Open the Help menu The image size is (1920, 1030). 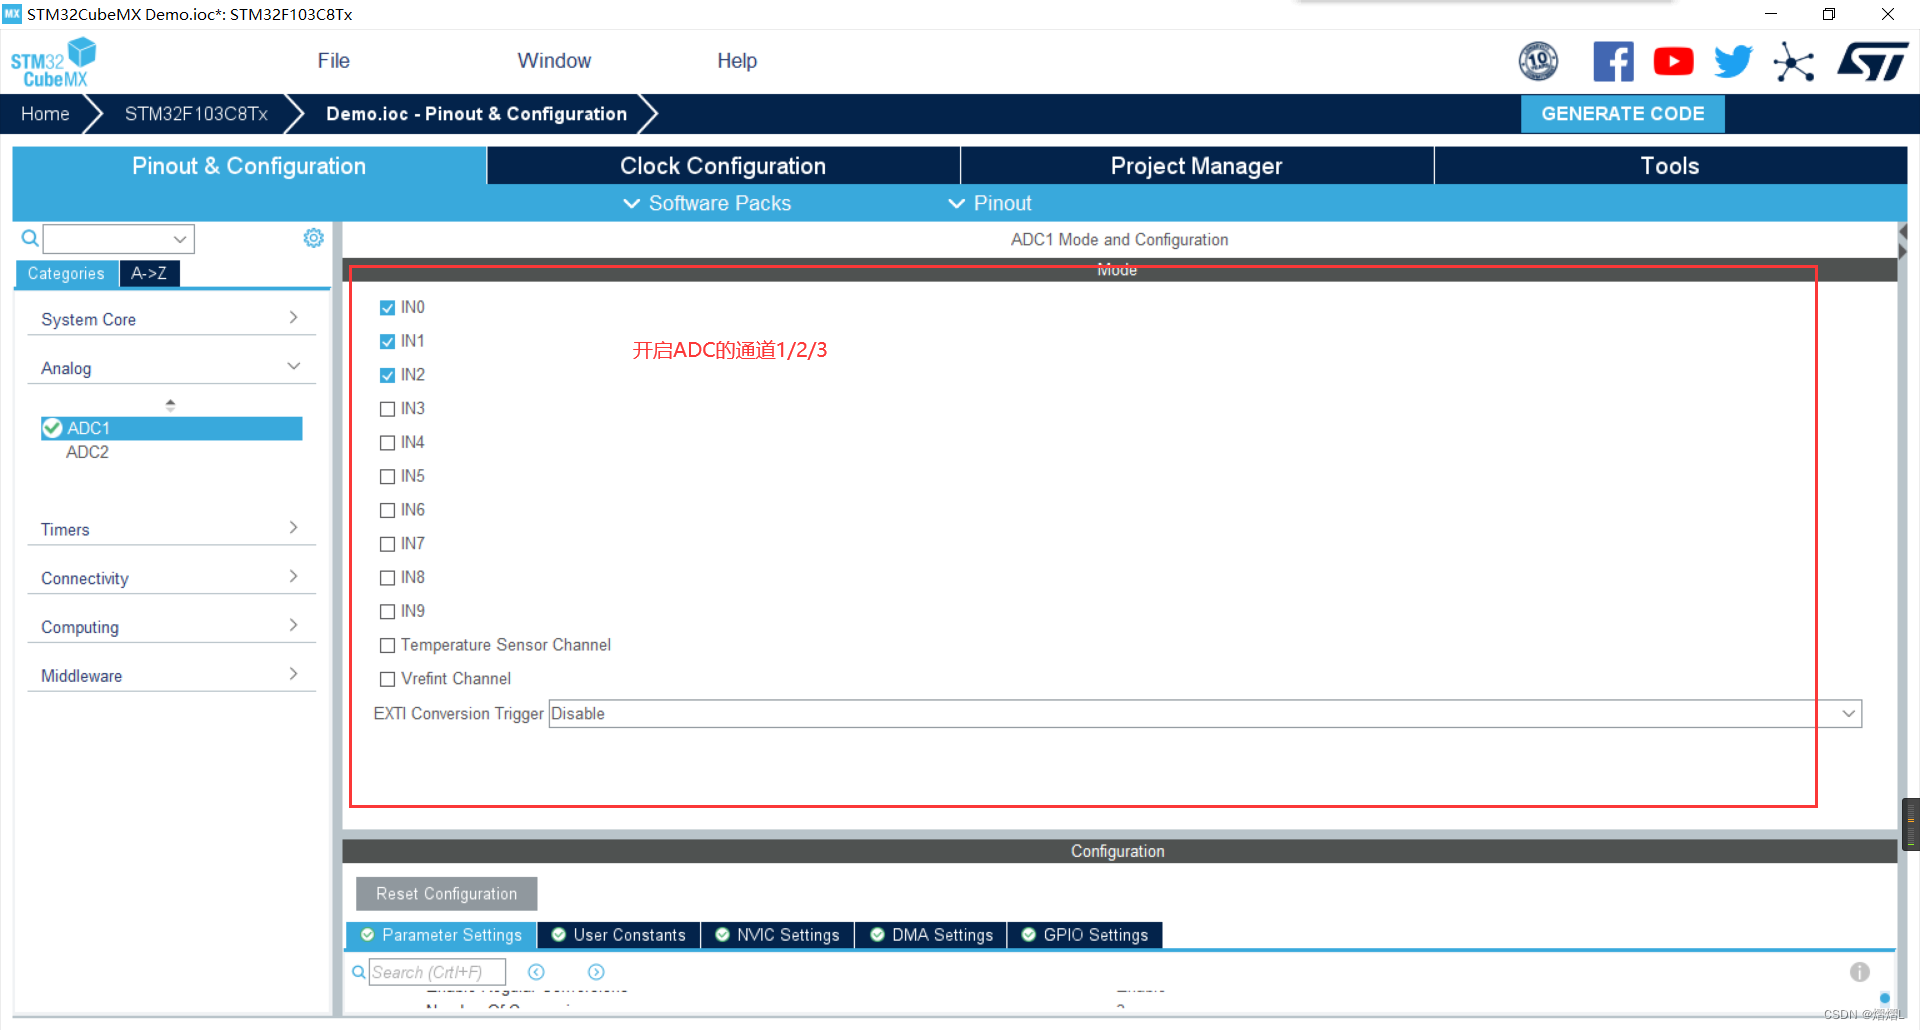(x=737, y=61)
